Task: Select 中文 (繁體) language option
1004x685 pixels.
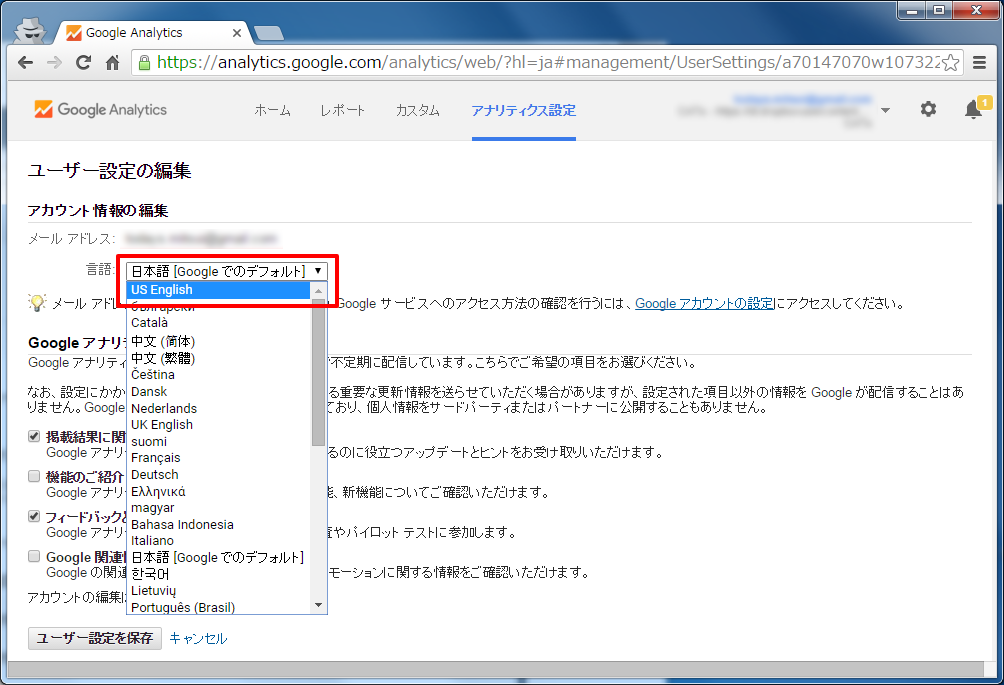Action: click(x=218, y=358)
